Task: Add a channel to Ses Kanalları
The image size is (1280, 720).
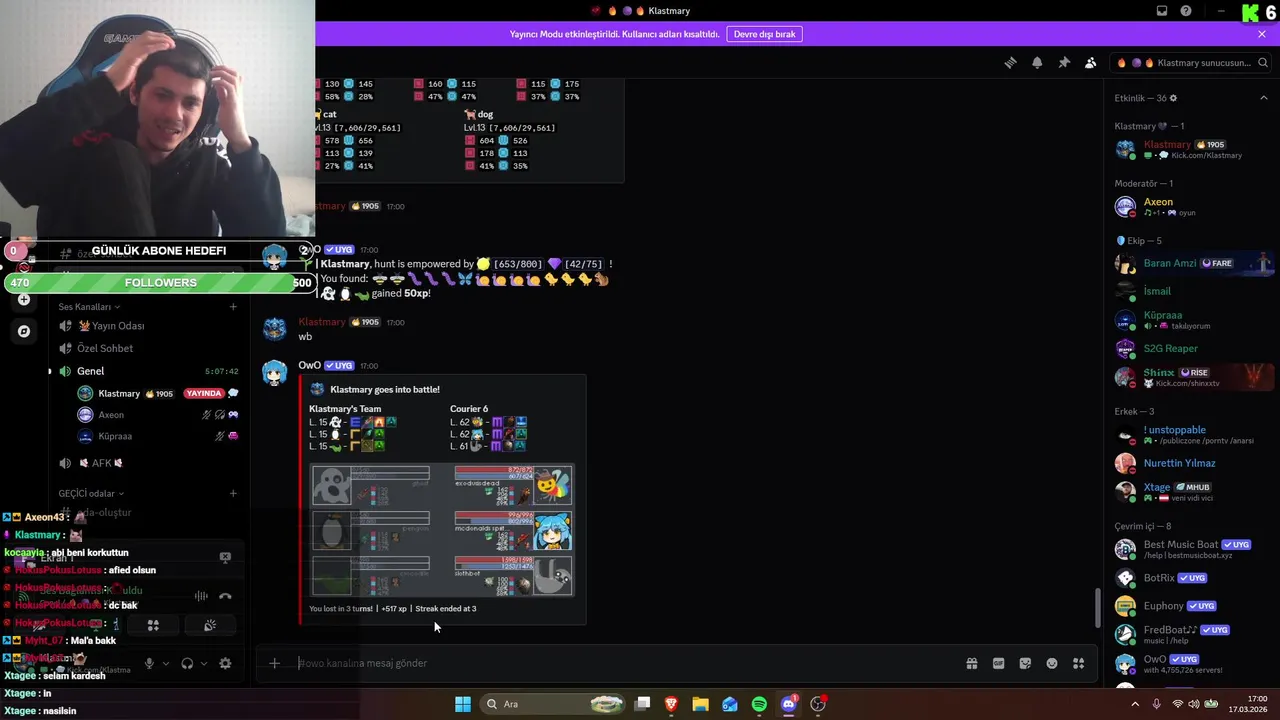Action: coord(233,307)
